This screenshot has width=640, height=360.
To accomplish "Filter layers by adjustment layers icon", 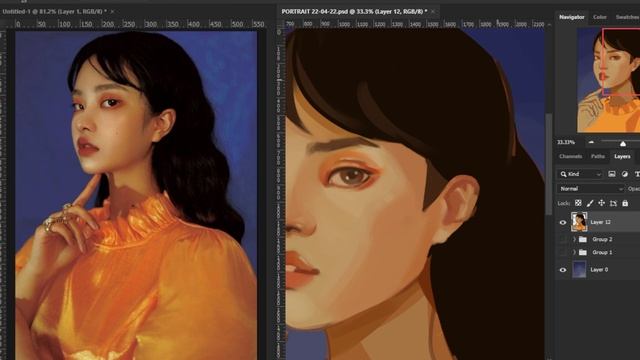I will coord(624,174).
